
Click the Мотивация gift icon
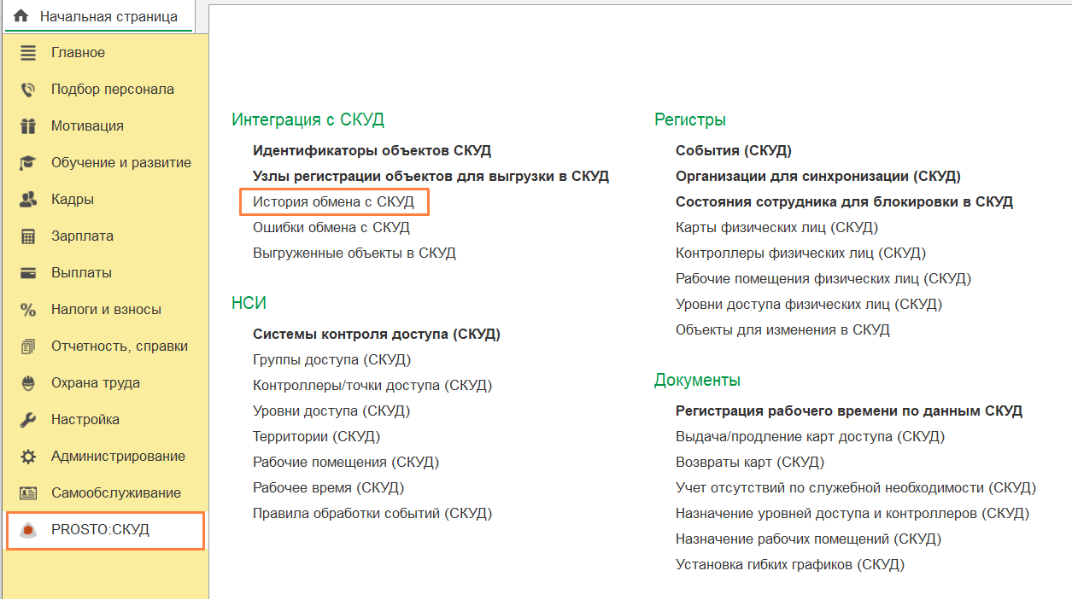click(28, 126)
